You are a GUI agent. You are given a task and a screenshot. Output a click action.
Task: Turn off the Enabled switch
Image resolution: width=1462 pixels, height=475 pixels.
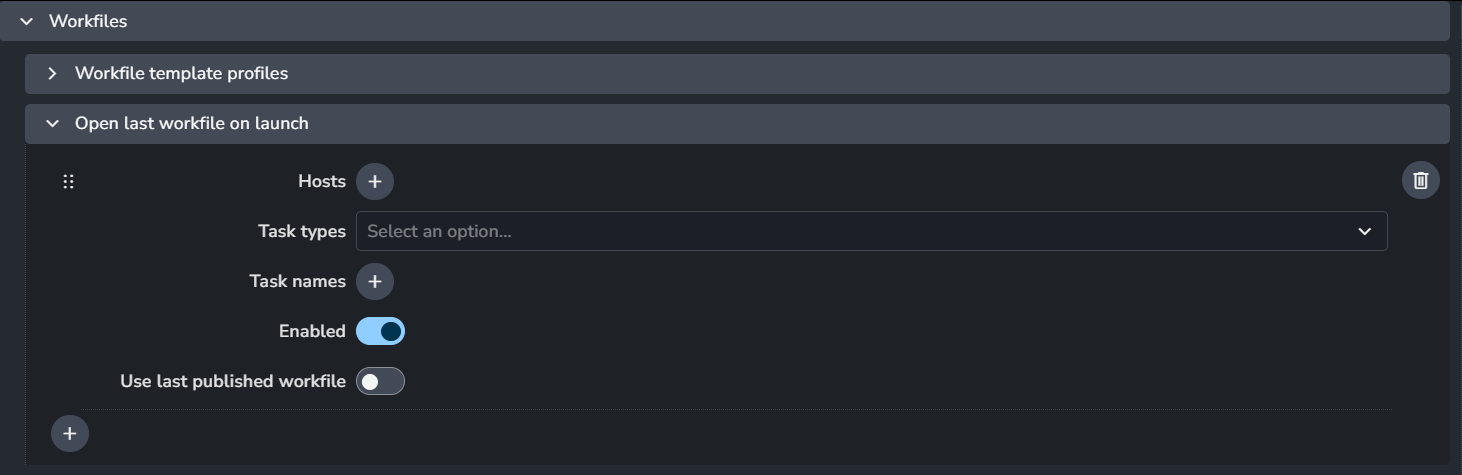click(380, 331)
